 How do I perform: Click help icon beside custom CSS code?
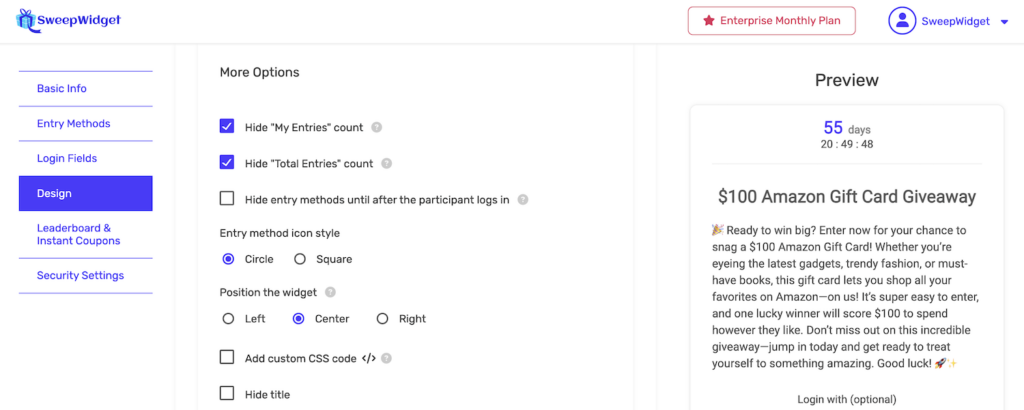tap(386, 358)
